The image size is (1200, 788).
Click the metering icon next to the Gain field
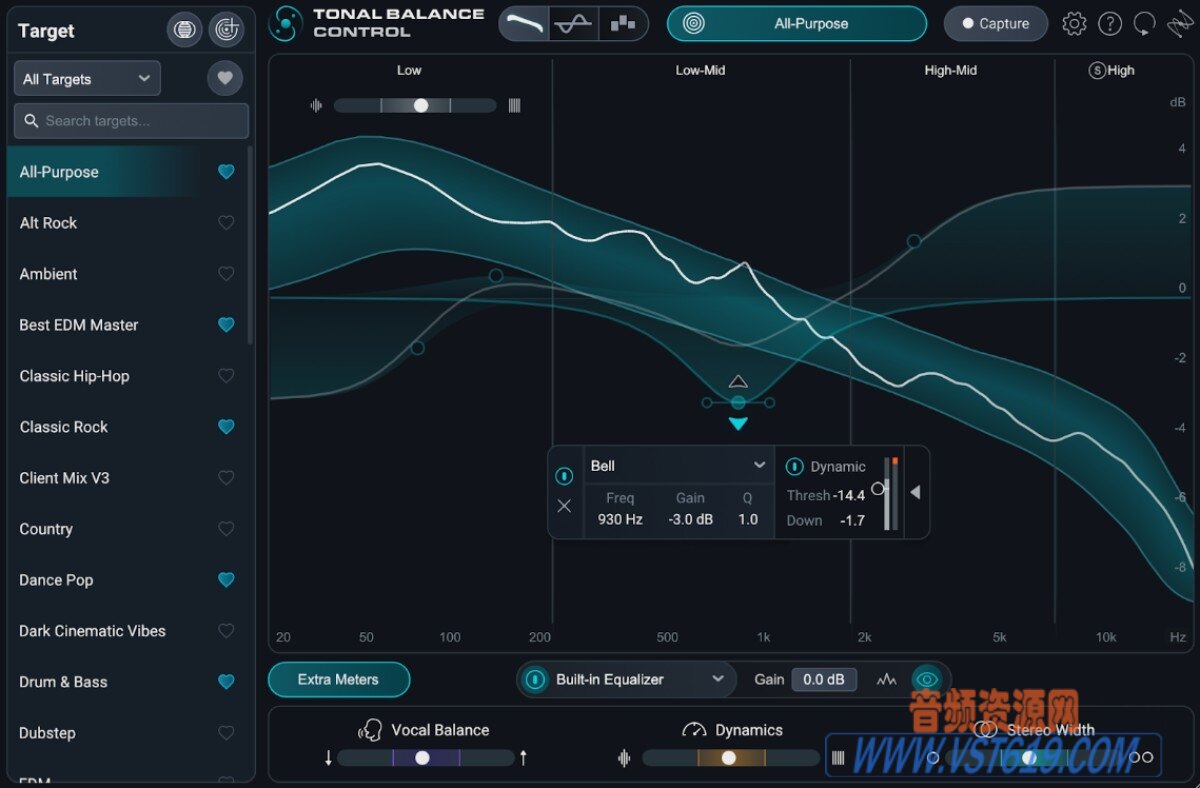pos(886,679)
